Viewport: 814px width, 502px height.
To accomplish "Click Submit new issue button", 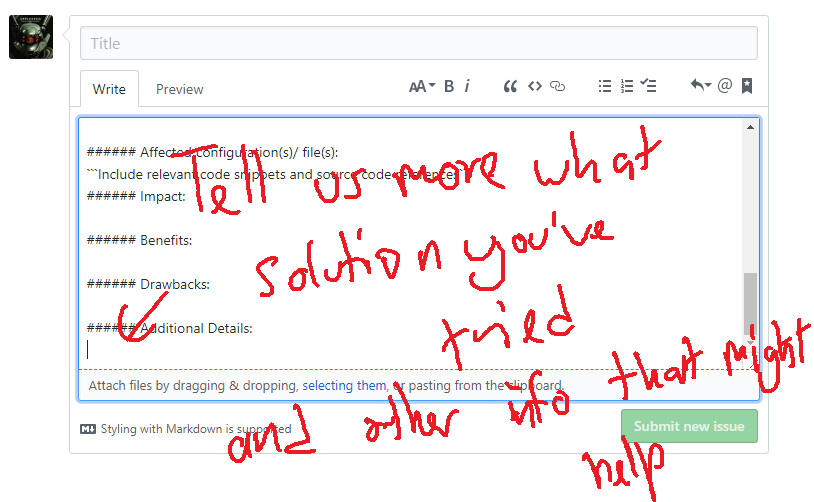I will pos(689,426).
